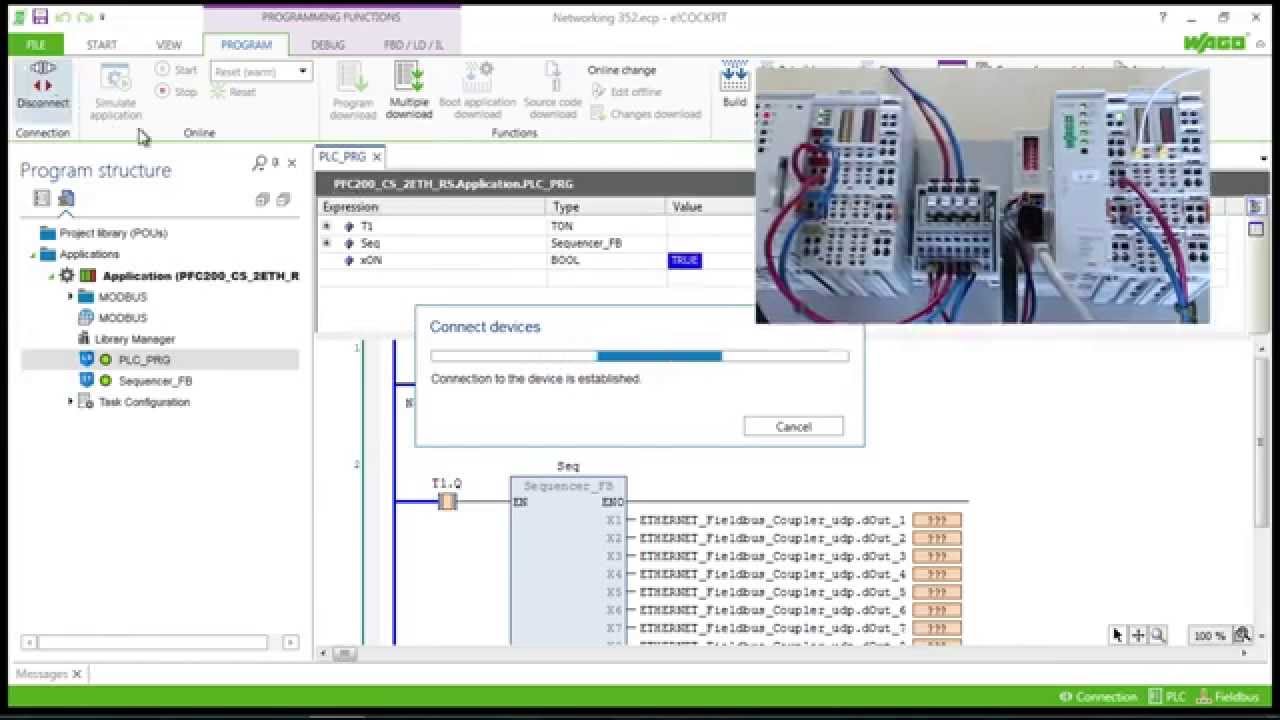
Task: Cancel the Connect devices dialog
Action: click(x=794, y=426)
